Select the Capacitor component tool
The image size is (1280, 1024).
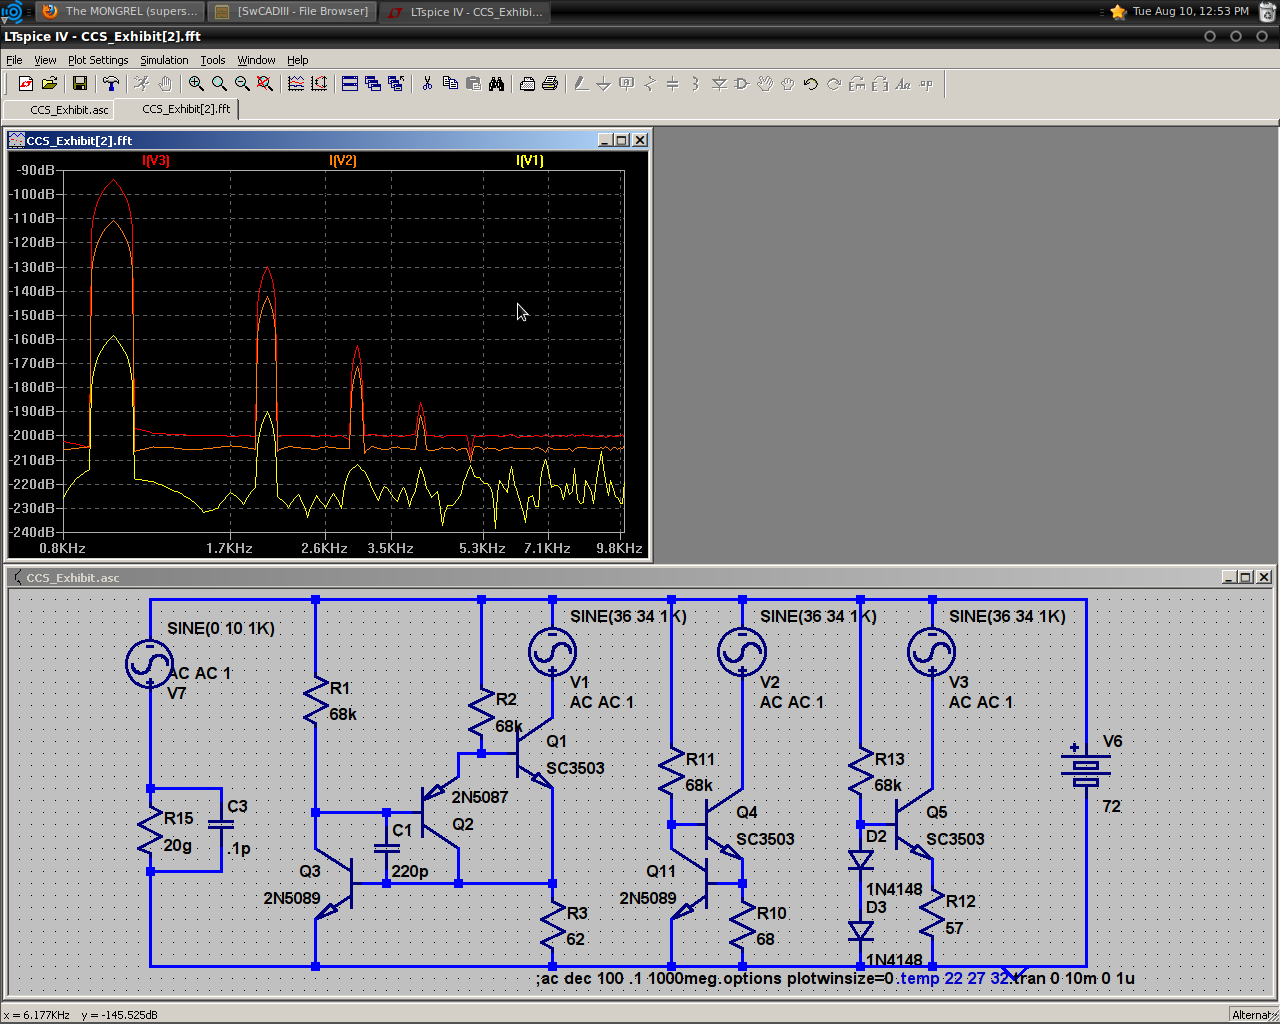[673, 84]
